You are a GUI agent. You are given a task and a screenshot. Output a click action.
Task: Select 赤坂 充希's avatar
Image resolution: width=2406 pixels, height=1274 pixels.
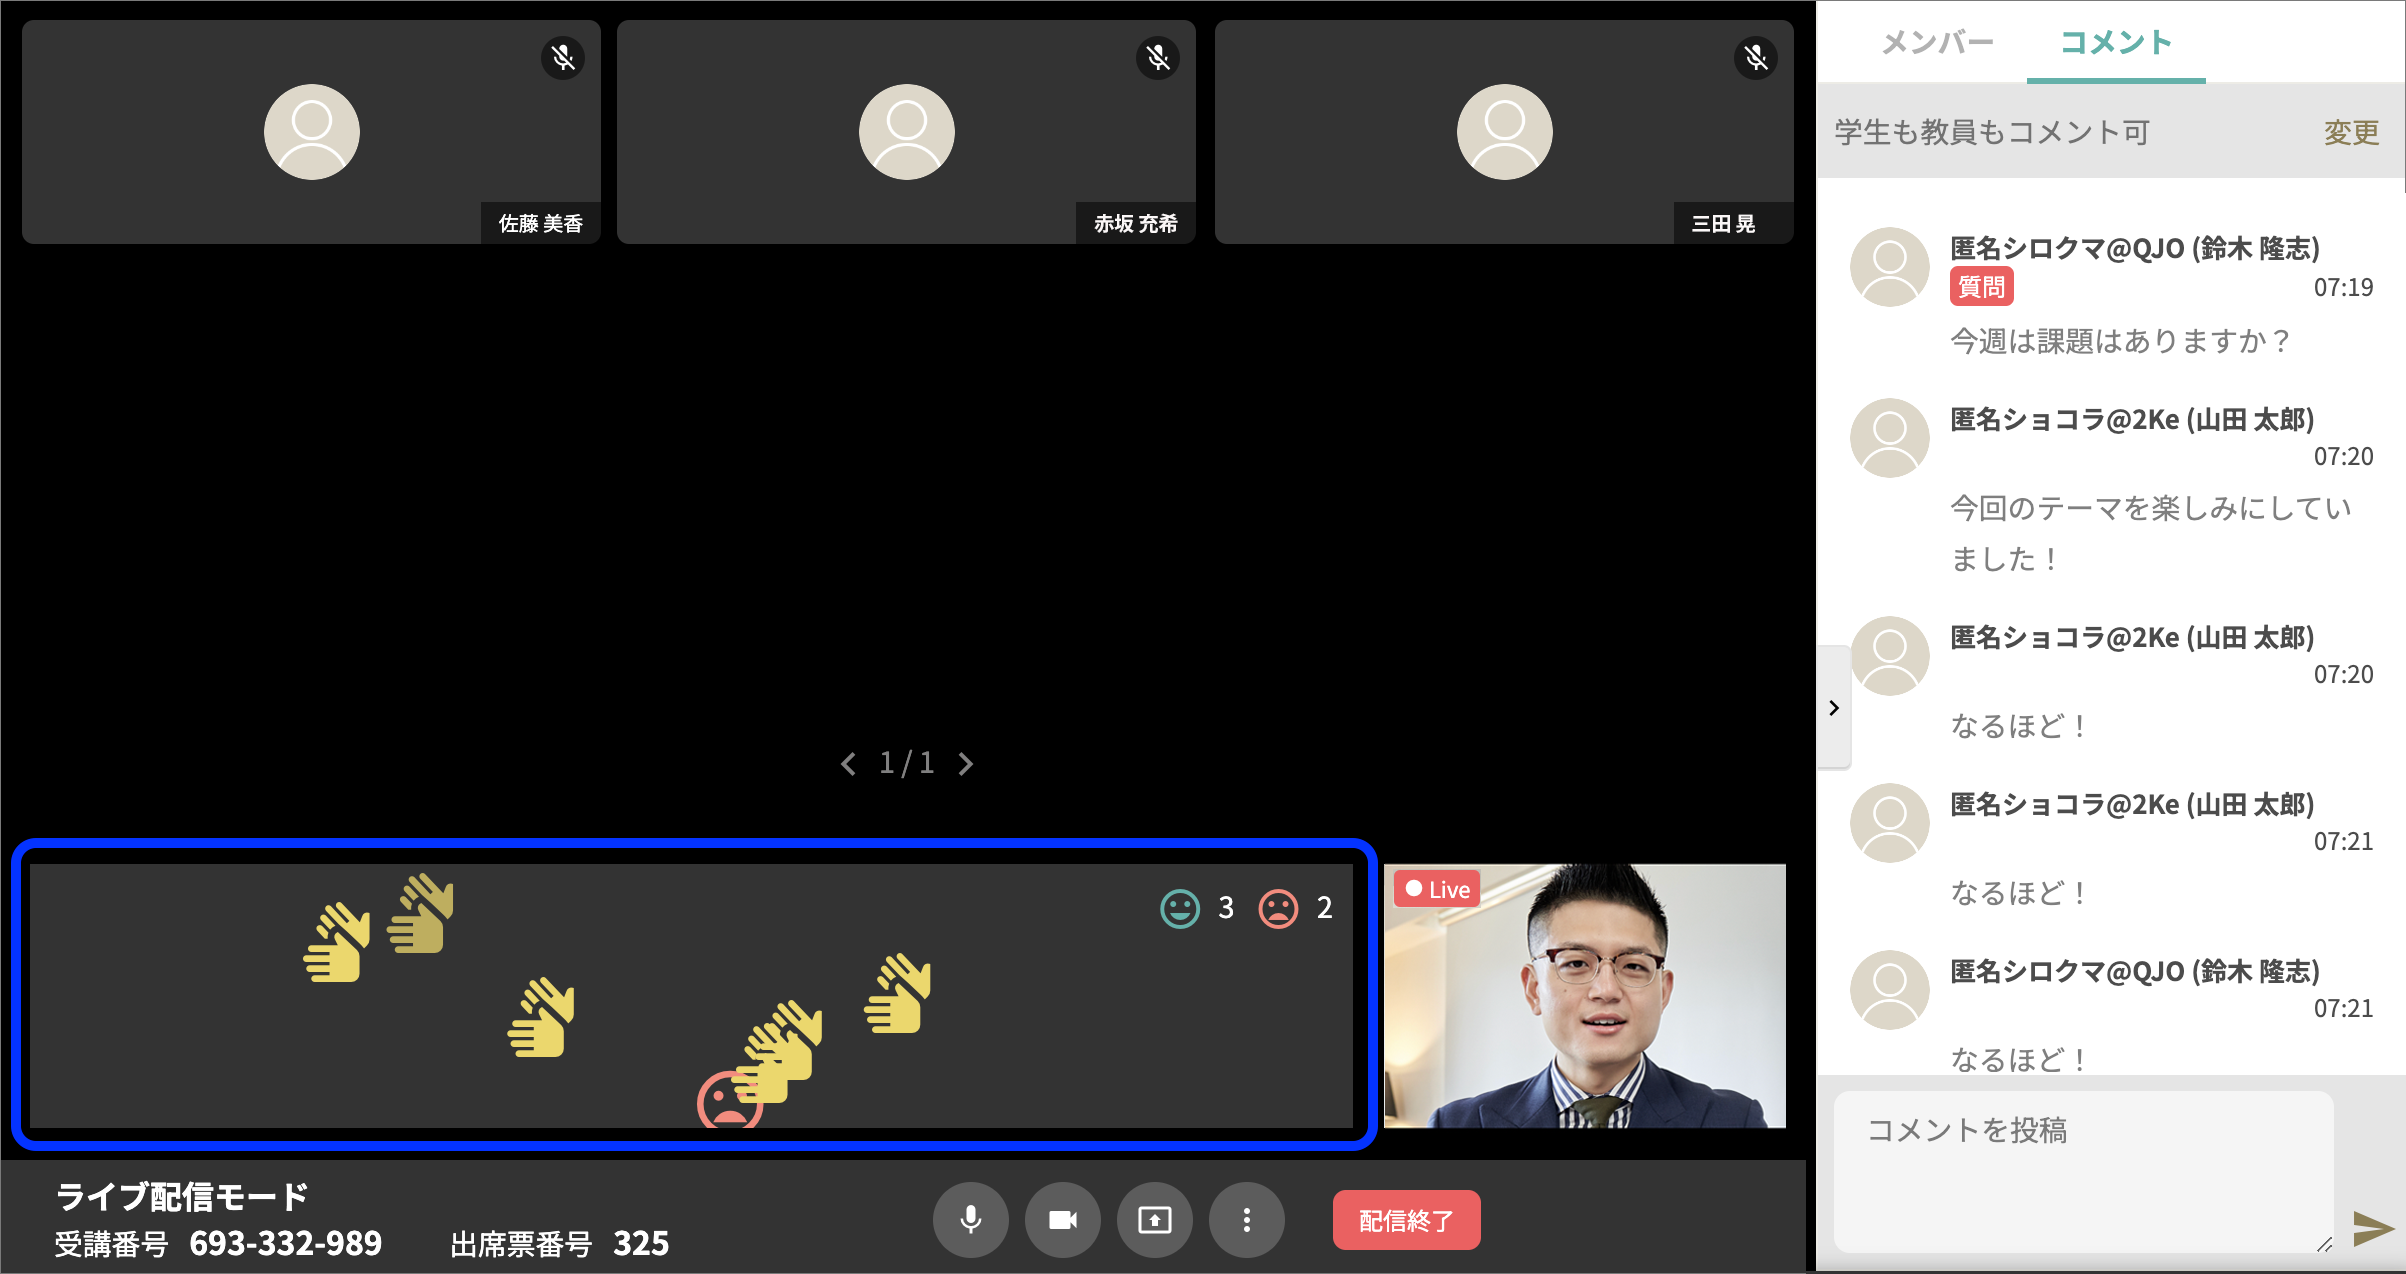tap(907, 132)
